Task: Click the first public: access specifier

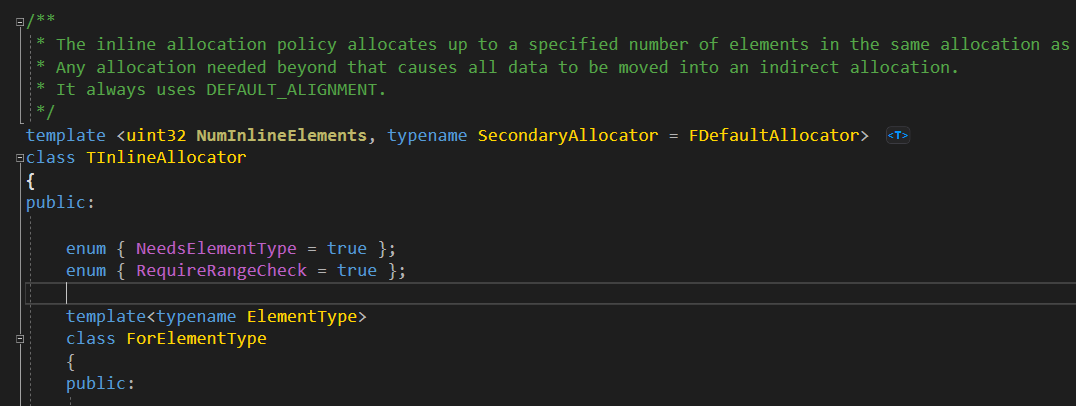Action: (x=60, y=203)
